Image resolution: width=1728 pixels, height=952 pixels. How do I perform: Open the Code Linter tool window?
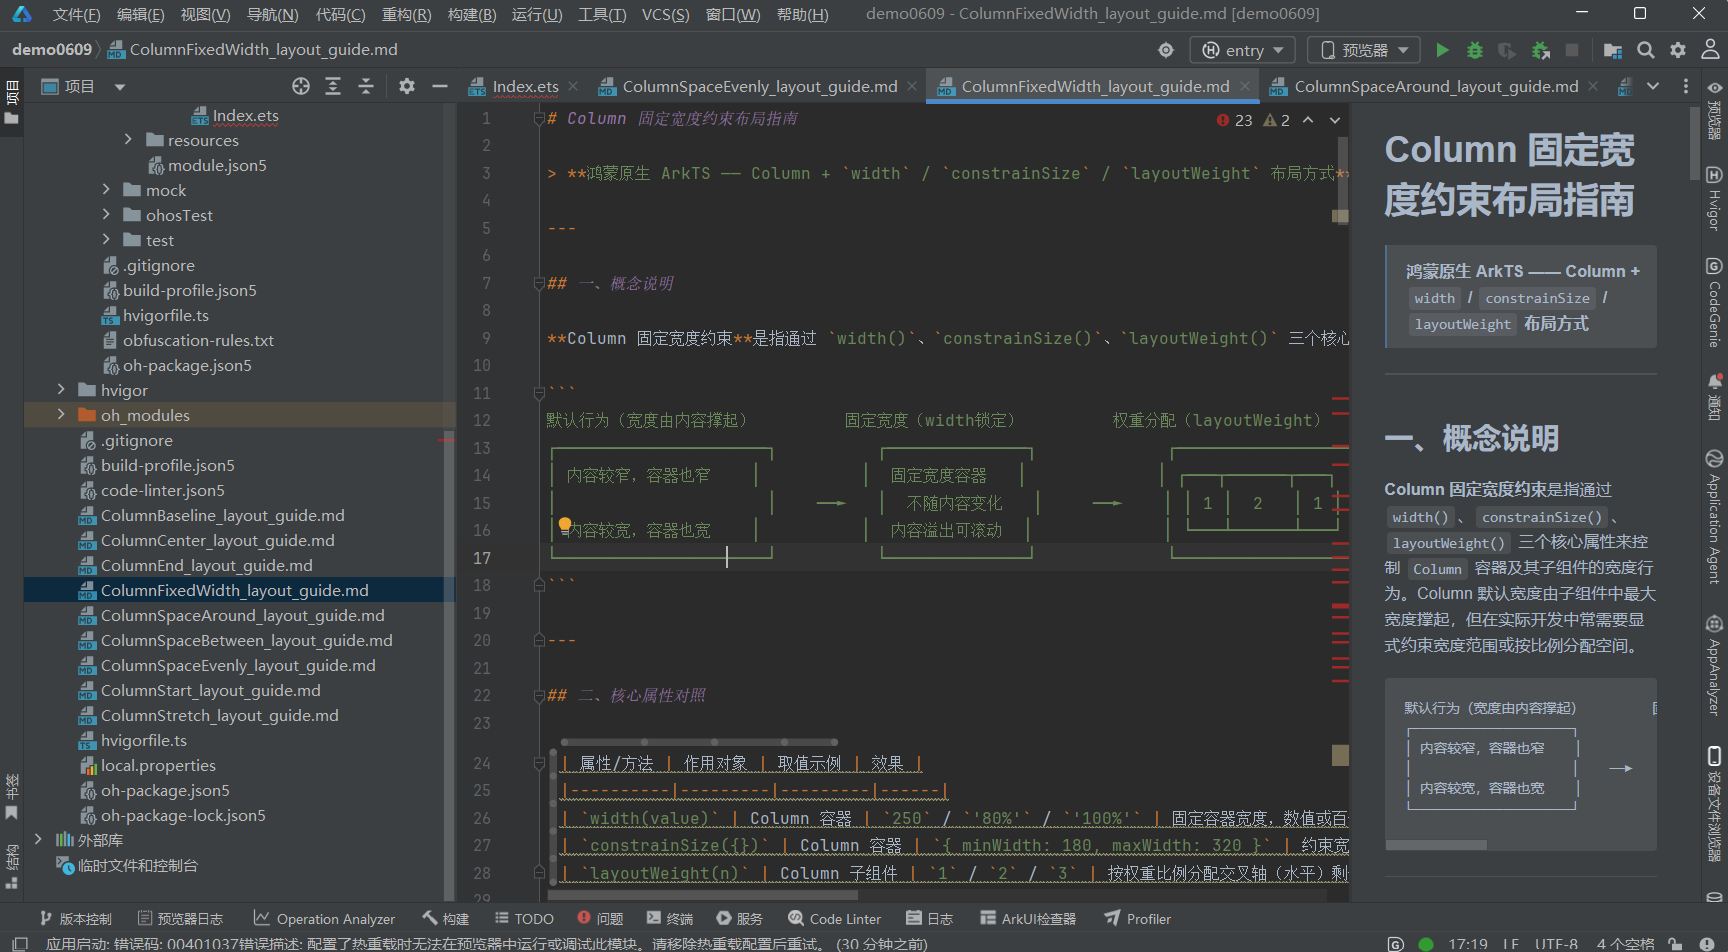(834, 919)
